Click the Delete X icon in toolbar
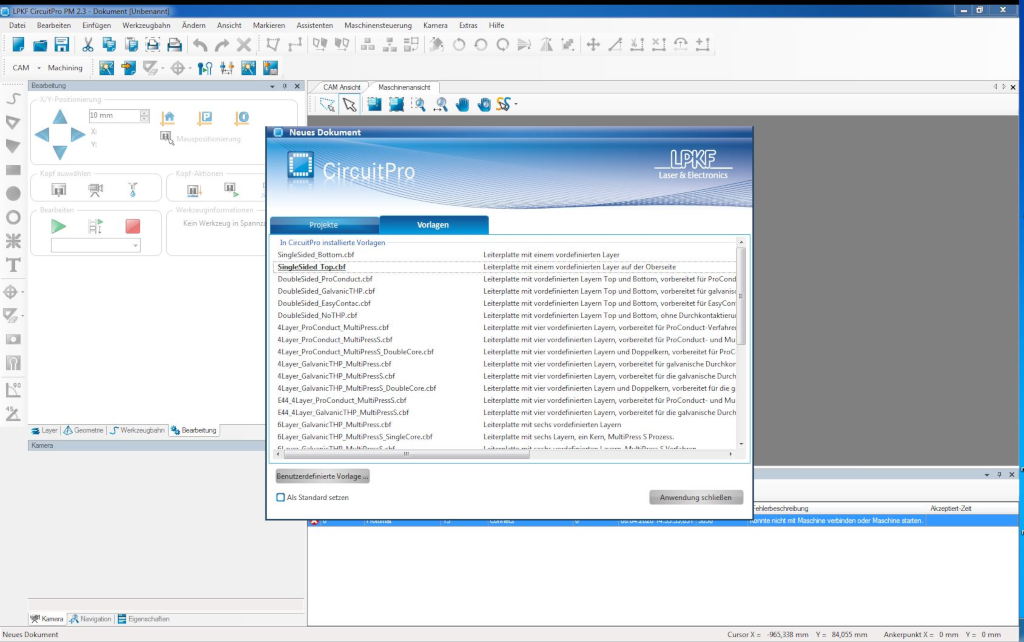 tap(244, 44)
